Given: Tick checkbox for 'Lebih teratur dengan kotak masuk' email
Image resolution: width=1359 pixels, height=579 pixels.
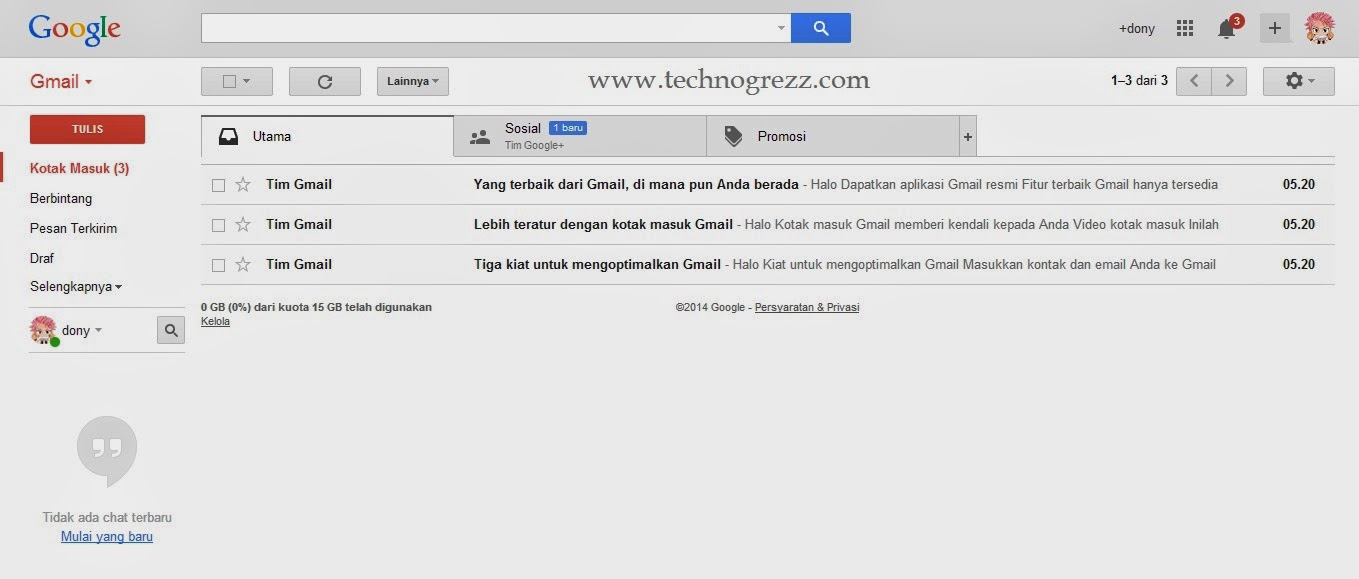Looking at the screenshot, I should (x=218, y=225).
